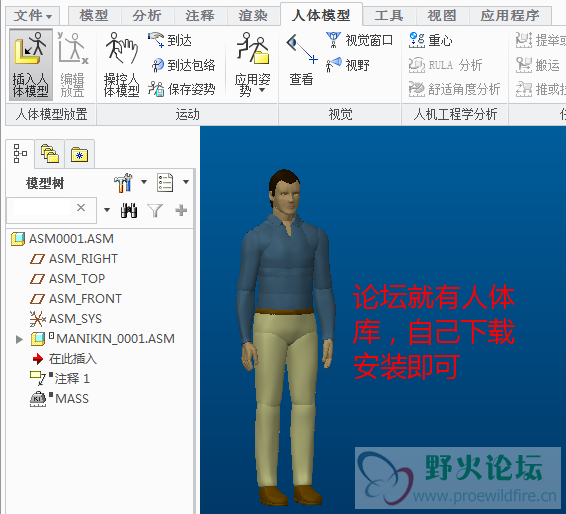Click the lift analysis (提举) tool

click(540, 40)
